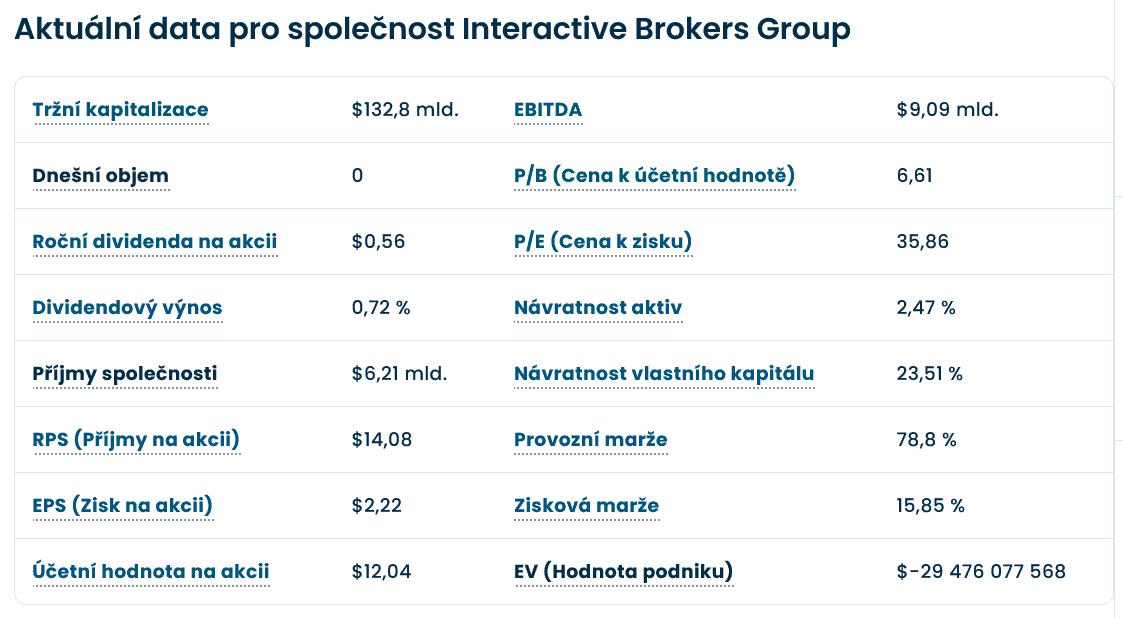Open 'P/E (Cena k zisku)' explanation
This screenshot has height=618, width=1123.
[x=603, y=242]
